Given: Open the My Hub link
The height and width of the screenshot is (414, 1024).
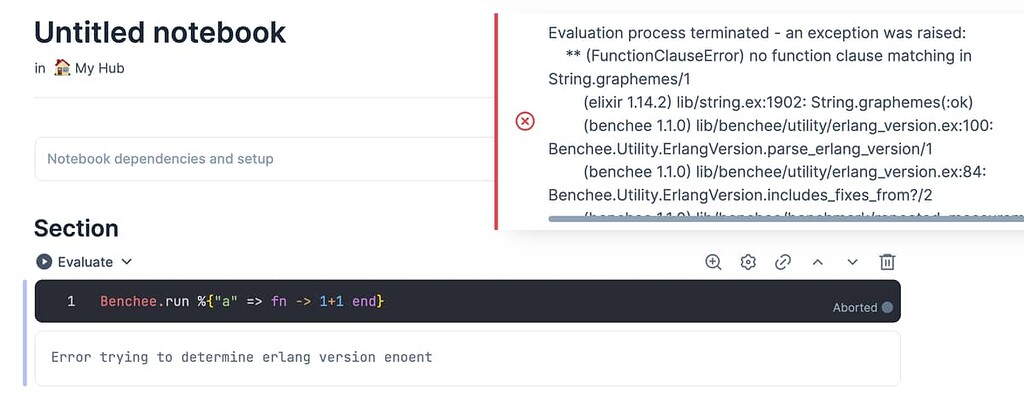Looking at the screenshot, I should [99, 68].
